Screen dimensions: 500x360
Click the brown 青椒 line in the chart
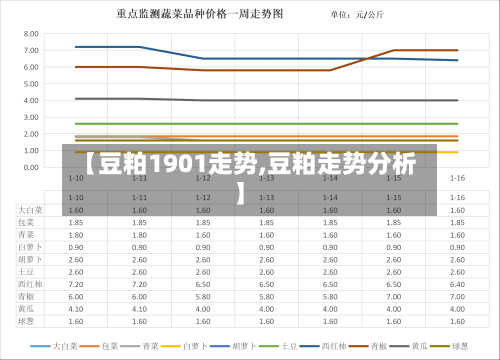(x=267, y=70)
